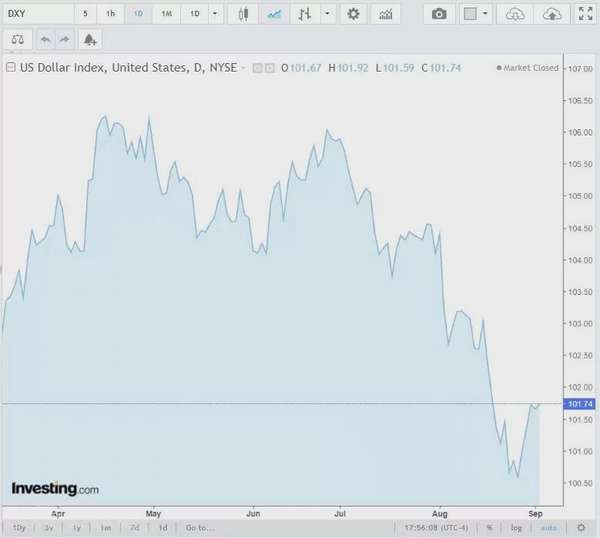Set range to 1d
The width and height of the screenshot is (600, 538).
[x=163, y=528]
